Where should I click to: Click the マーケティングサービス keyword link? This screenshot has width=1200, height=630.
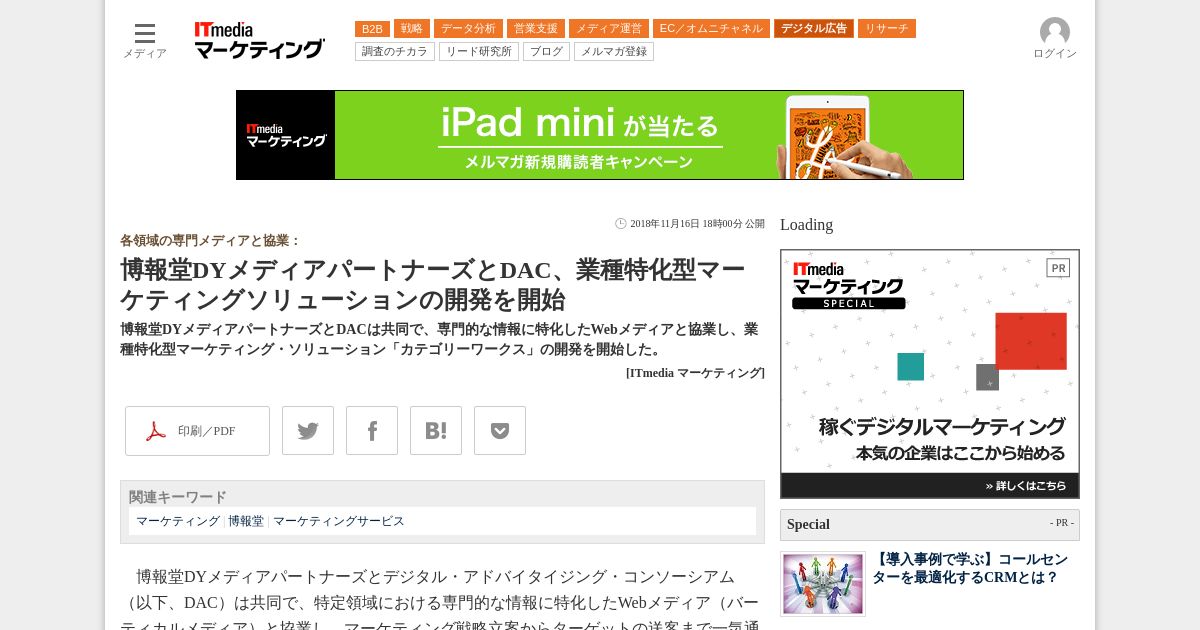[x=339, y=521]
